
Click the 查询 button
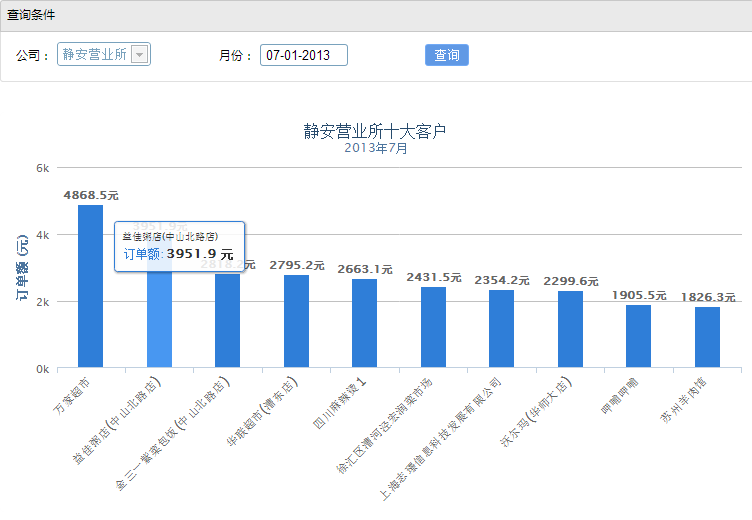point(446,55)
